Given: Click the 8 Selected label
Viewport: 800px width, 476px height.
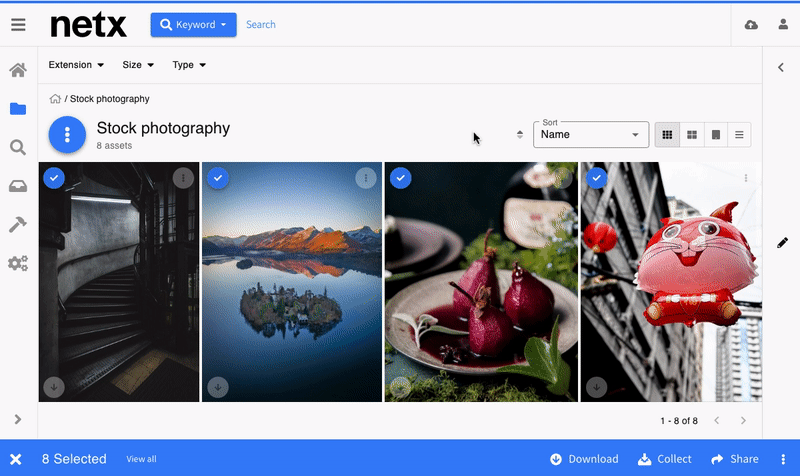Looking at the screenshot, I should point(74,459).
